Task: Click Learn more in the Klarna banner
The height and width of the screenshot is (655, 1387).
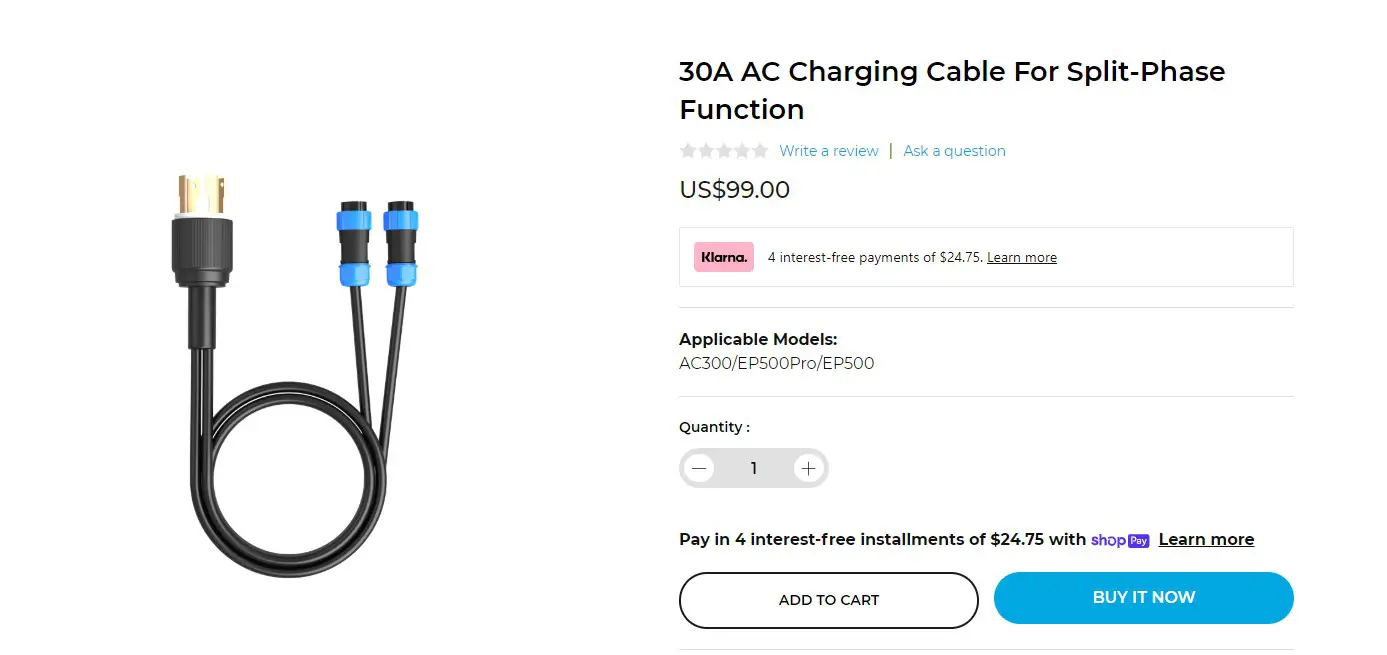Action: point(1021,258)
